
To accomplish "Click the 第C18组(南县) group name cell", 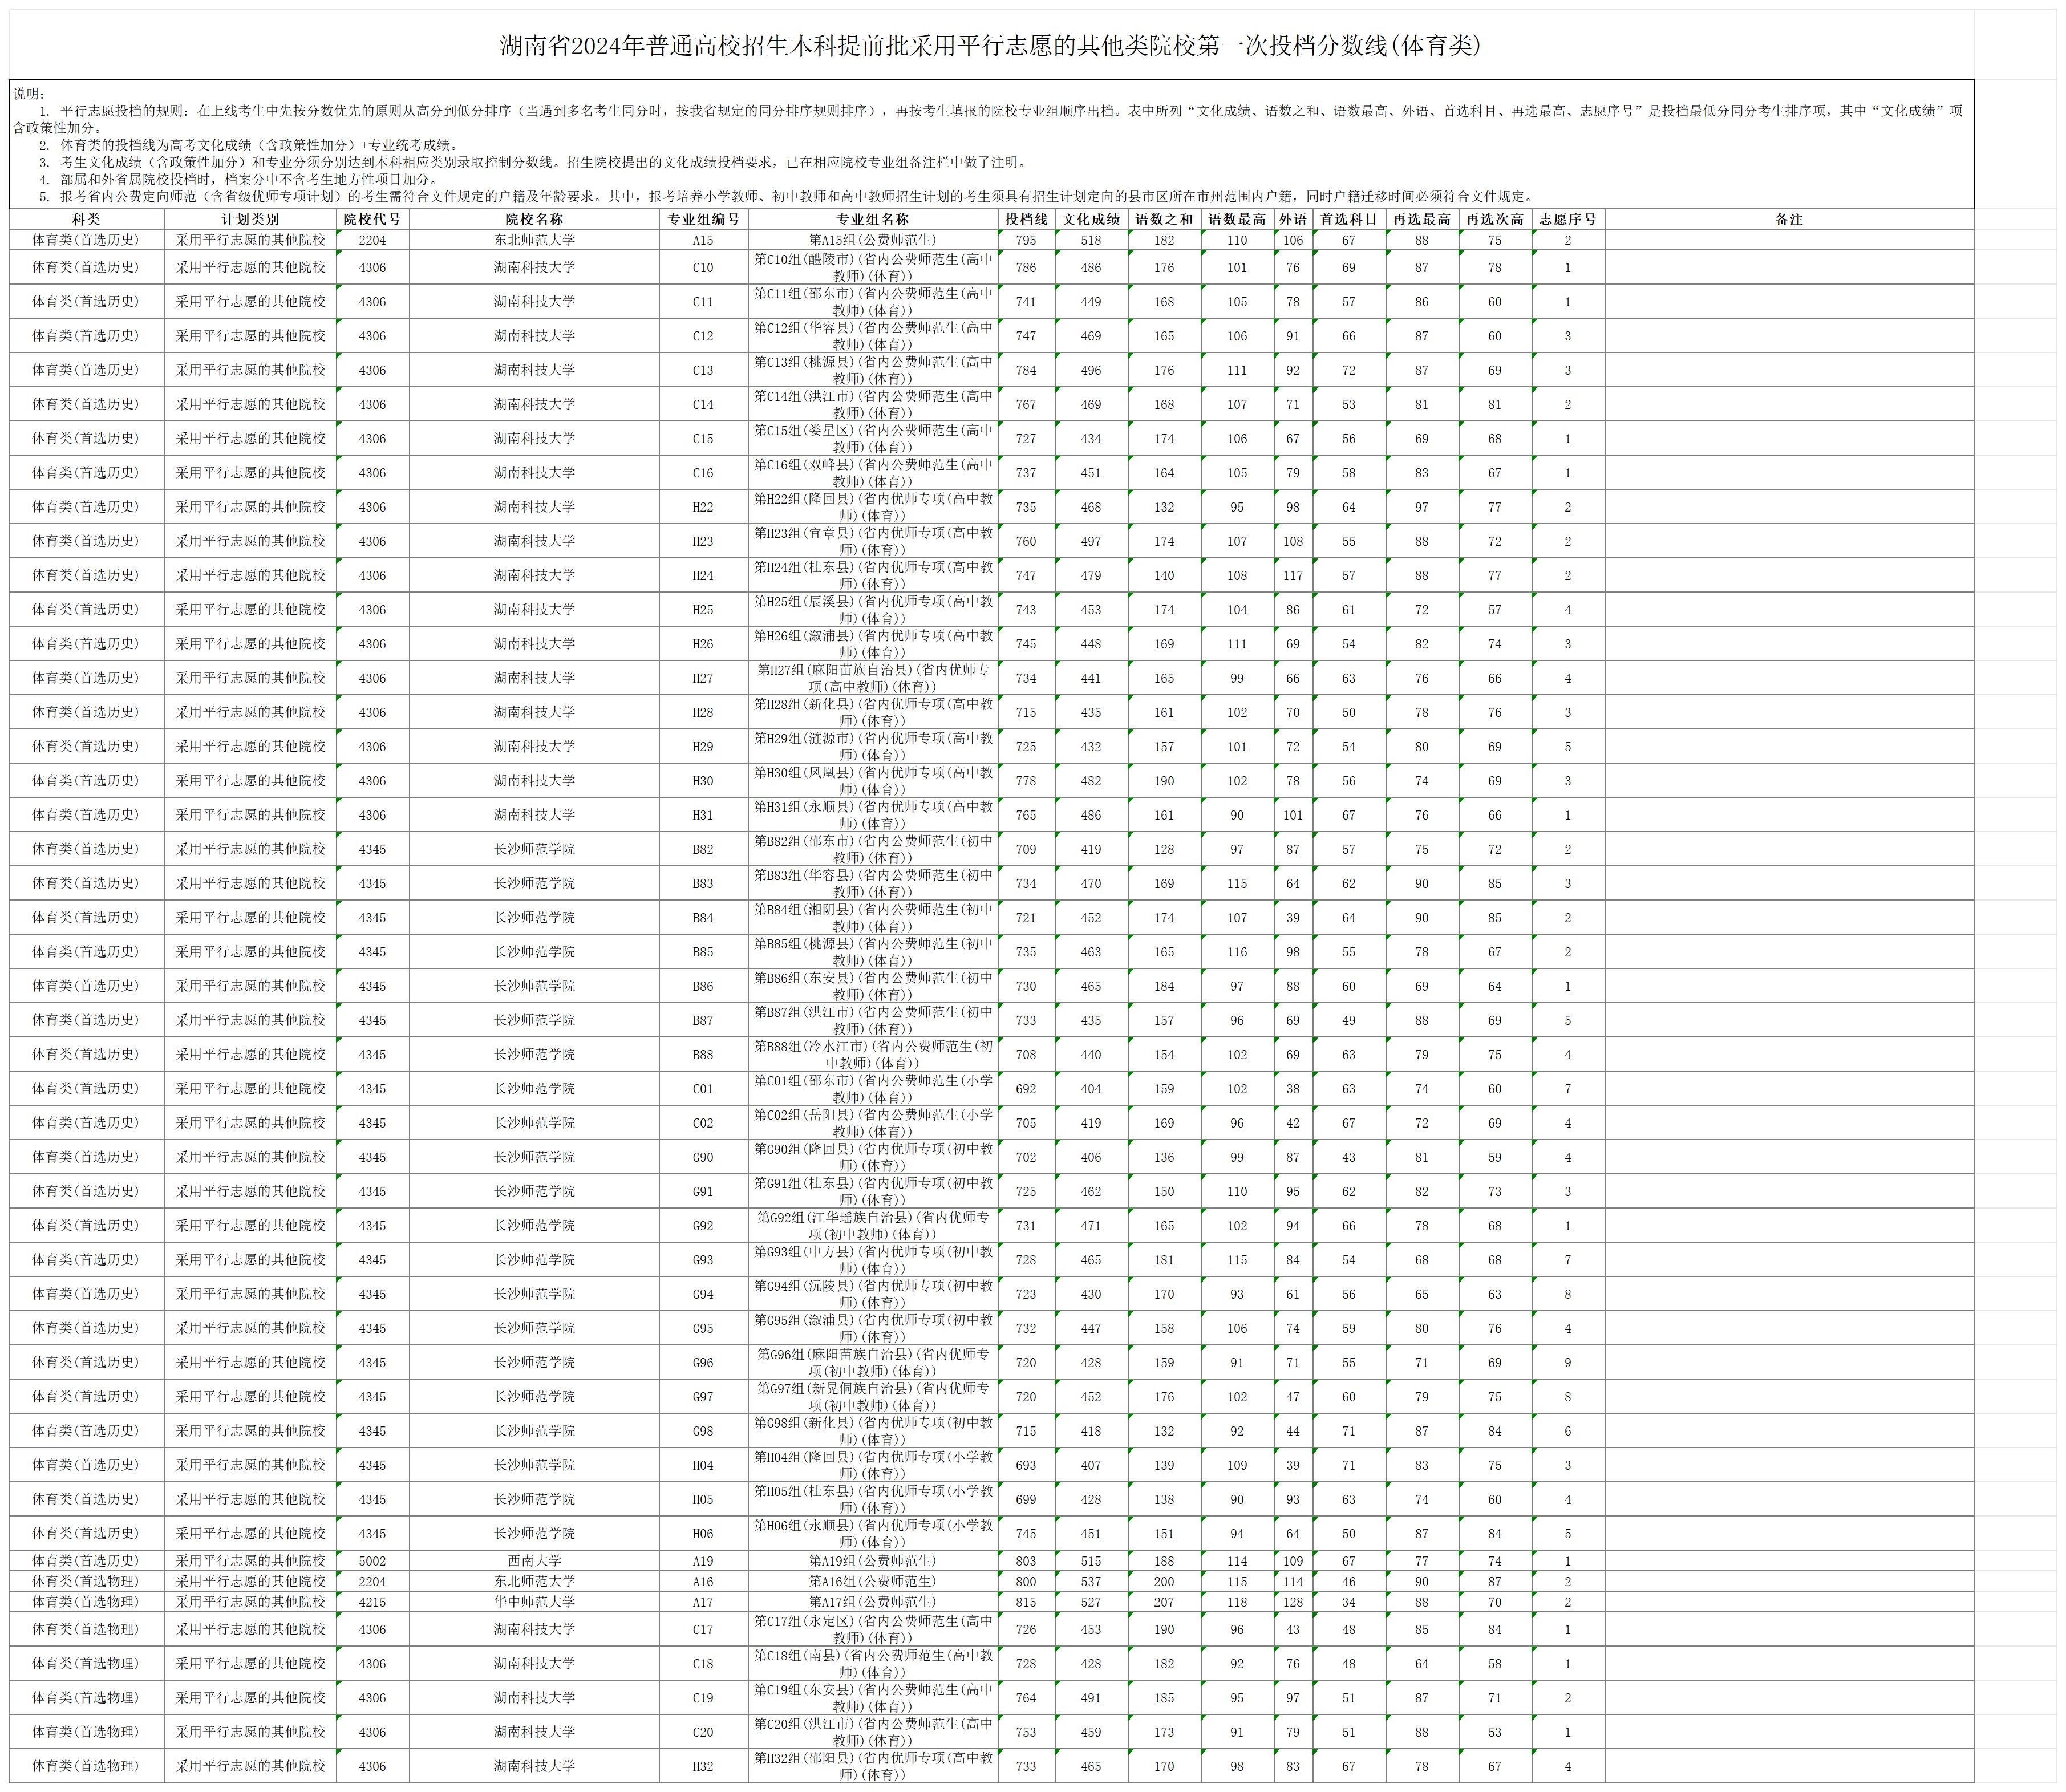I will [x=873, y=1663].
